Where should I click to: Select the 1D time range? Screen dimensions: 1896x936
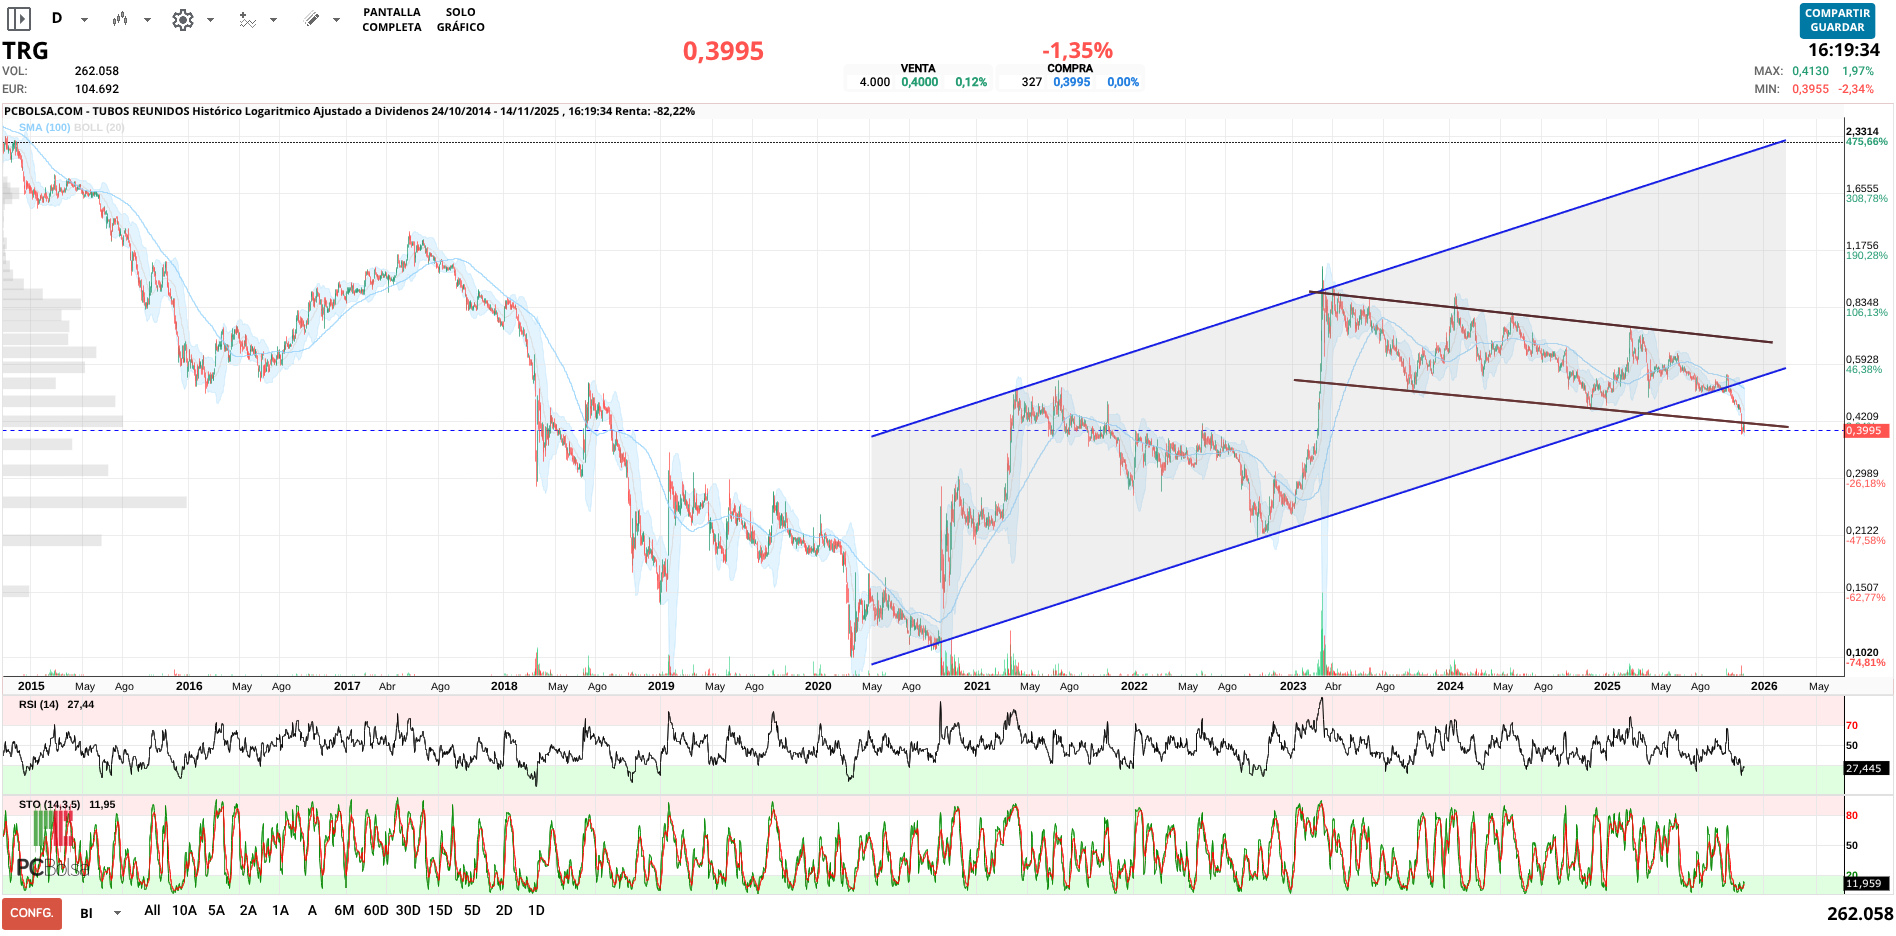536,911
